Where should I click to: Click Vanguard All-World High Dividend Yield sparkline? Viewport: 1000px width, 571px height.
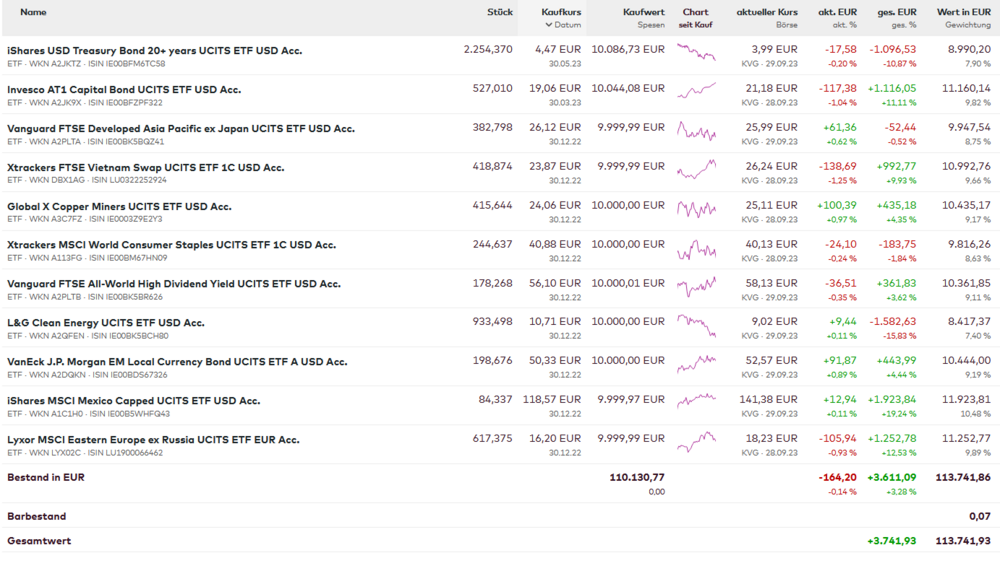(x=696, y=286)
